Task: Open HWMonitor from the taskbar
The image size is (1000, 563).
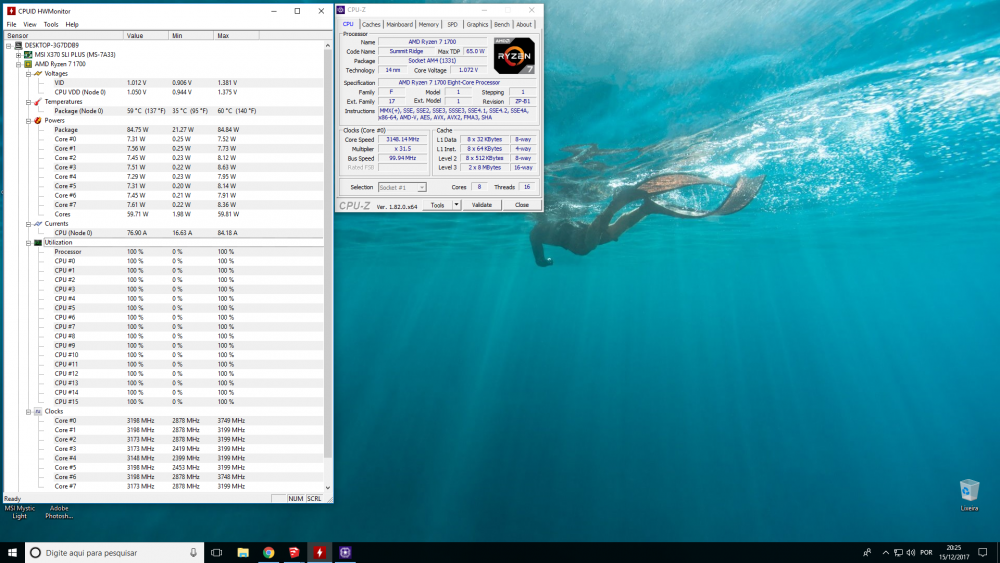Action: 320,552
